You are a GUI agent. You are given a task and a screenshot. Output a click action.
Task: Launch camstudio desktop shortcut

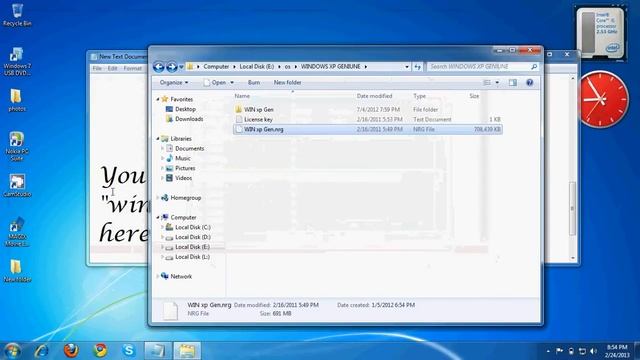coord(17,186)
